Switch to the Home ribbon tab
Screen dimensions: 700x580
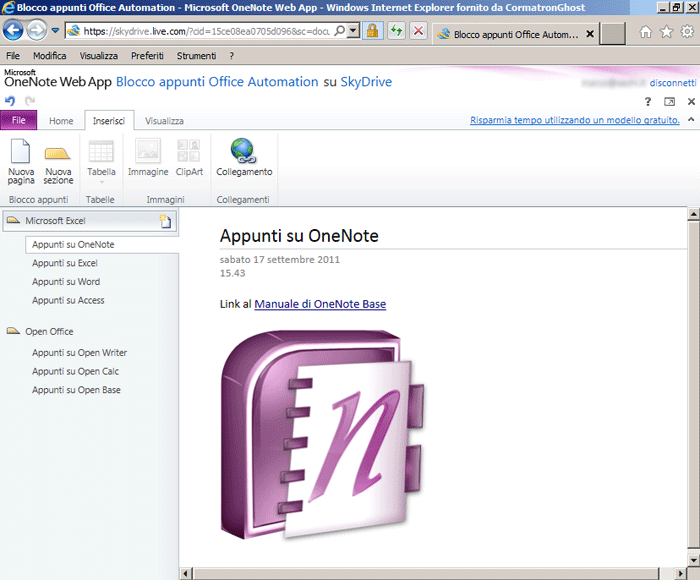tap(61, 121)
